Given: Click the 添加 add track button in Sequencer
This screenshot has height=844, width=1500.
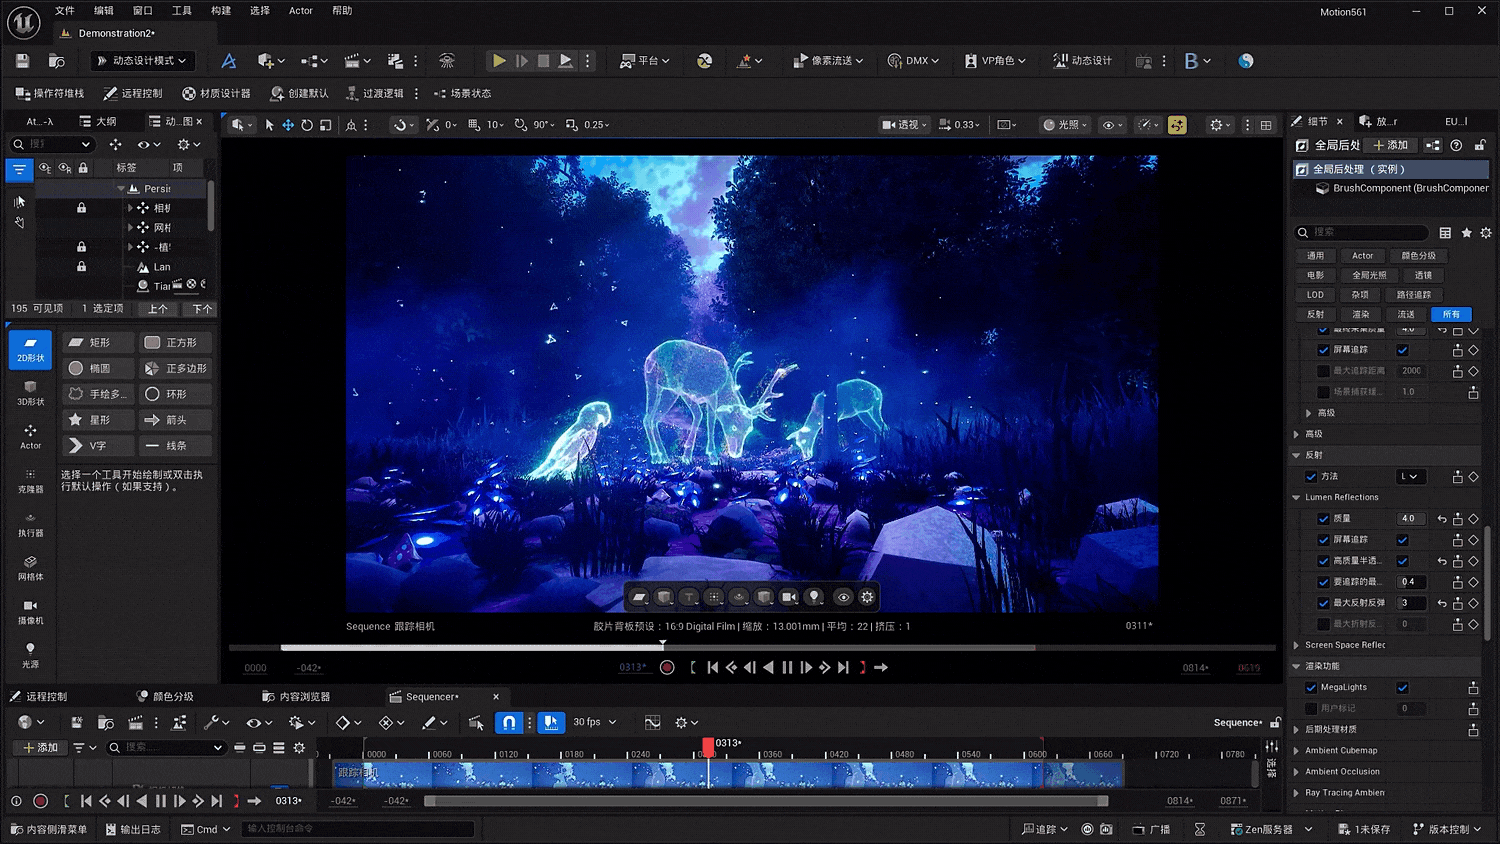Looking at the screenshot, I should coord(41,747).
